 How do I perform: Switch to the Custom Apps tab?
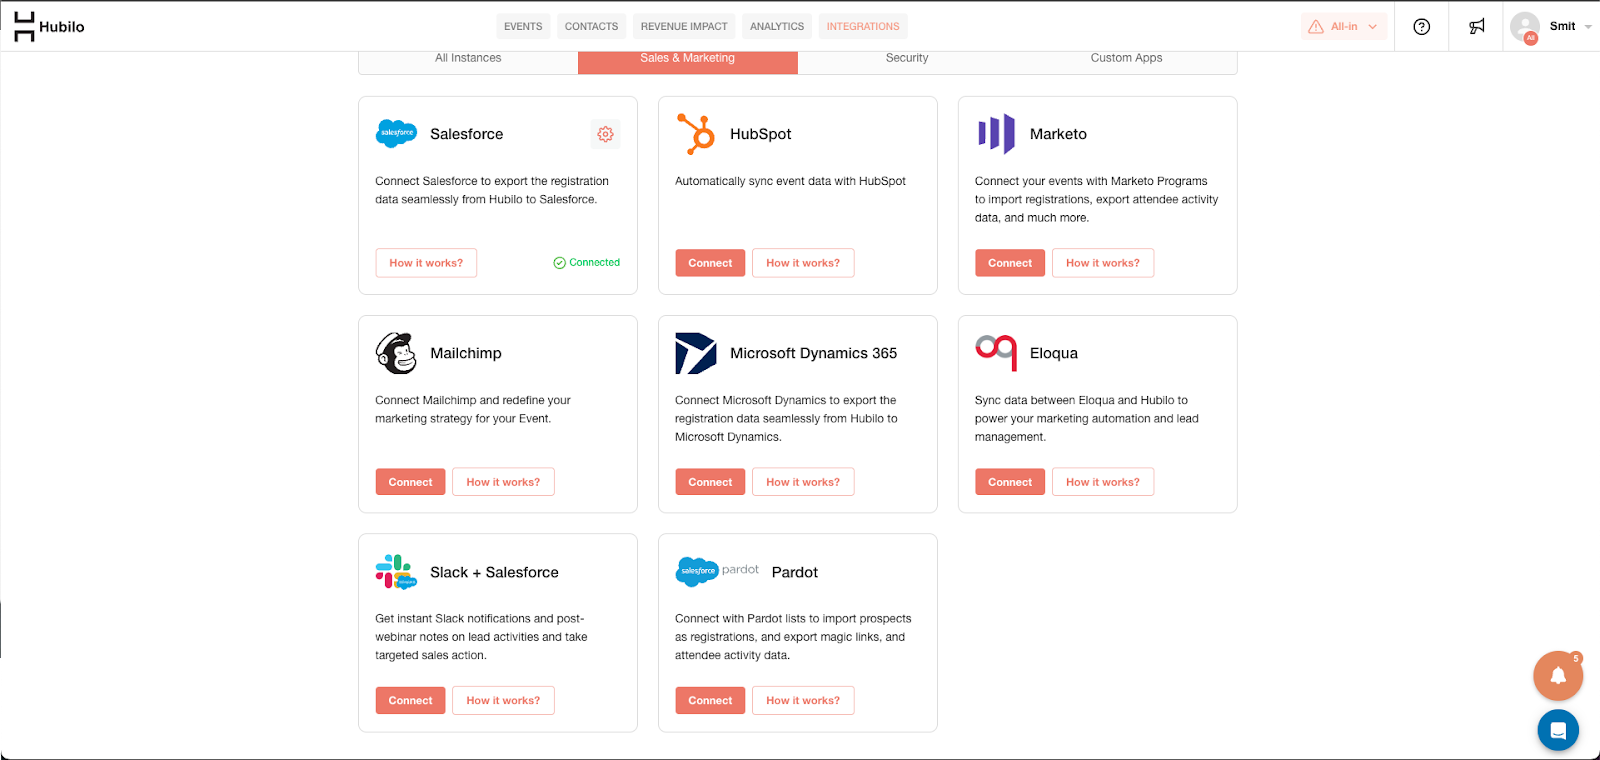point(1127,58)
